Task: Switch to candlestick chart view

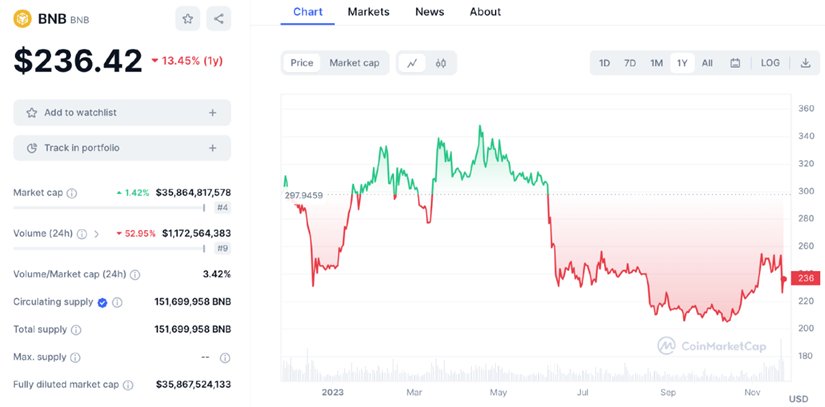Action: 441,63
